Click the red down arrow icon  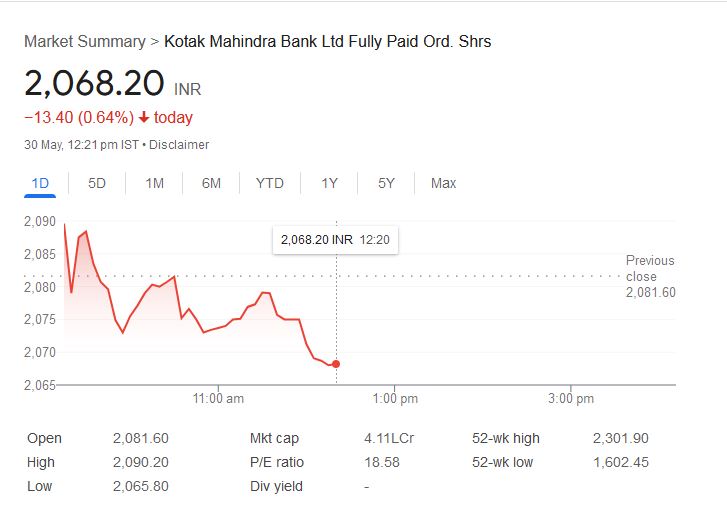point(144,118)
